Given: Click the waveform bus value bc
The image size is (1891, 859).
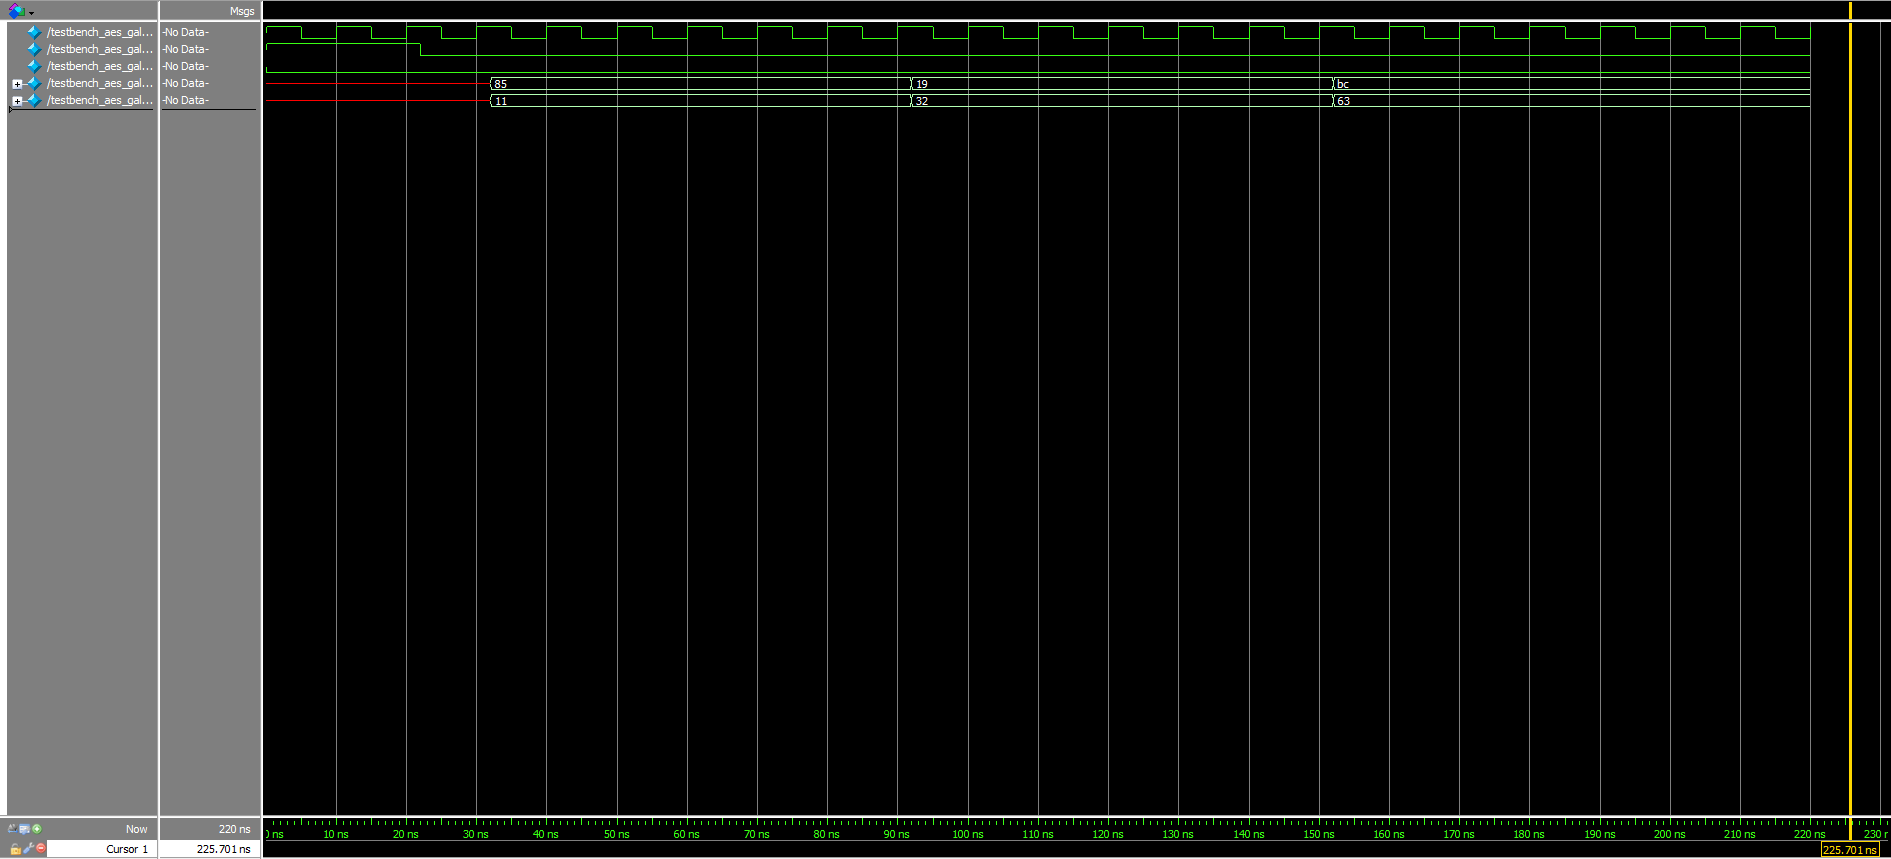Looking at the screenshot, I should click(1343, 84).
